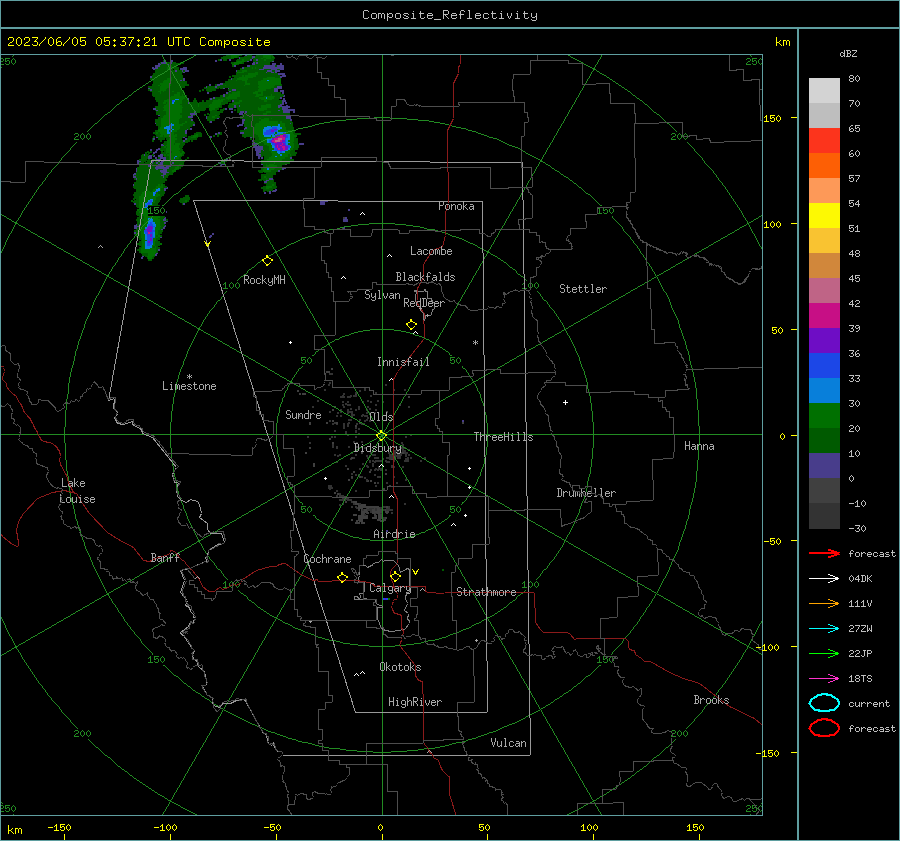Select the HighRiver label
This screenshot has height=841, width=900.
[415, 702]
